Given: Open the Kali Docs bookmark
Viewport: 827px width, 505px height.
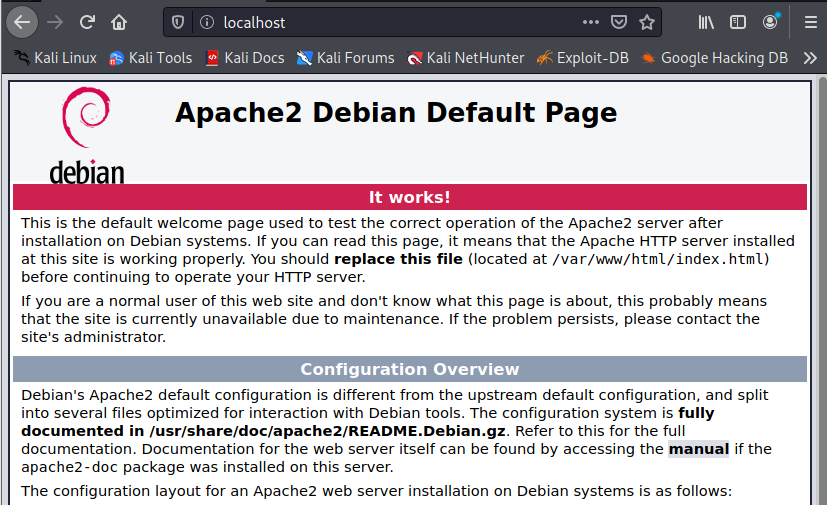Looking at the screenshot, I should click(x=245, y=58).
